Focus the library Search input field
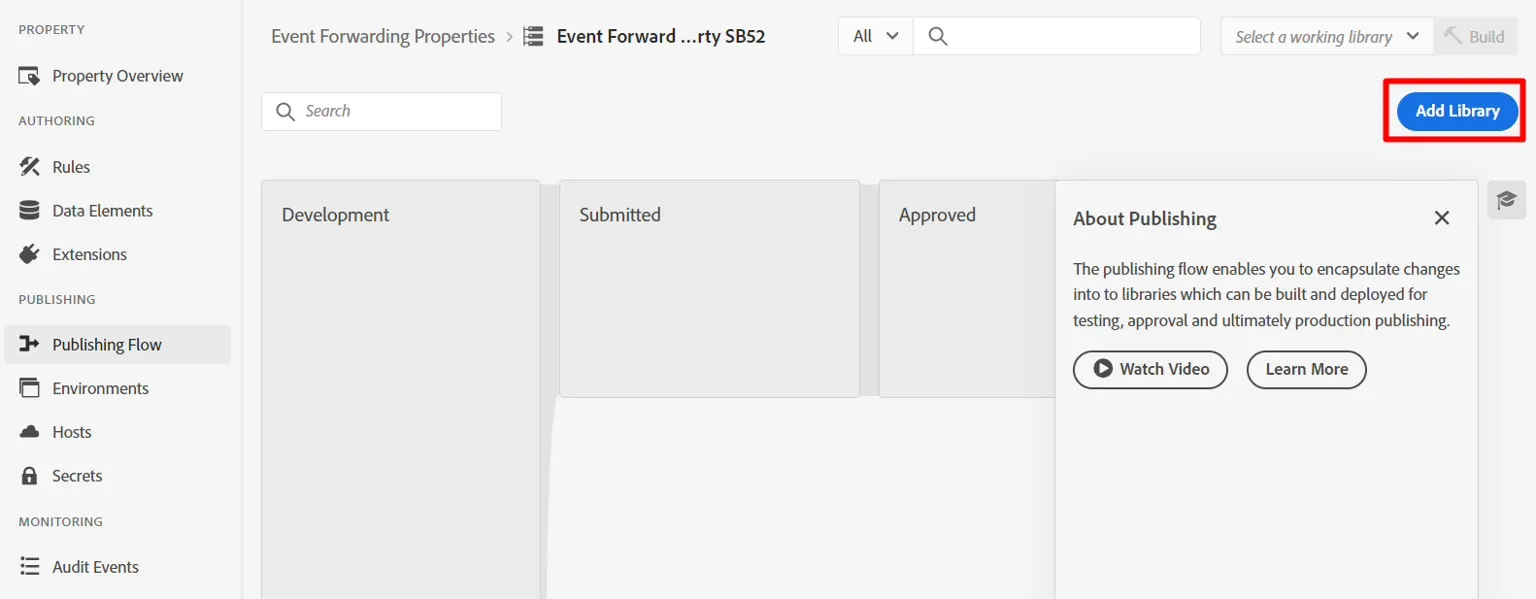 (x=381, y=111)
